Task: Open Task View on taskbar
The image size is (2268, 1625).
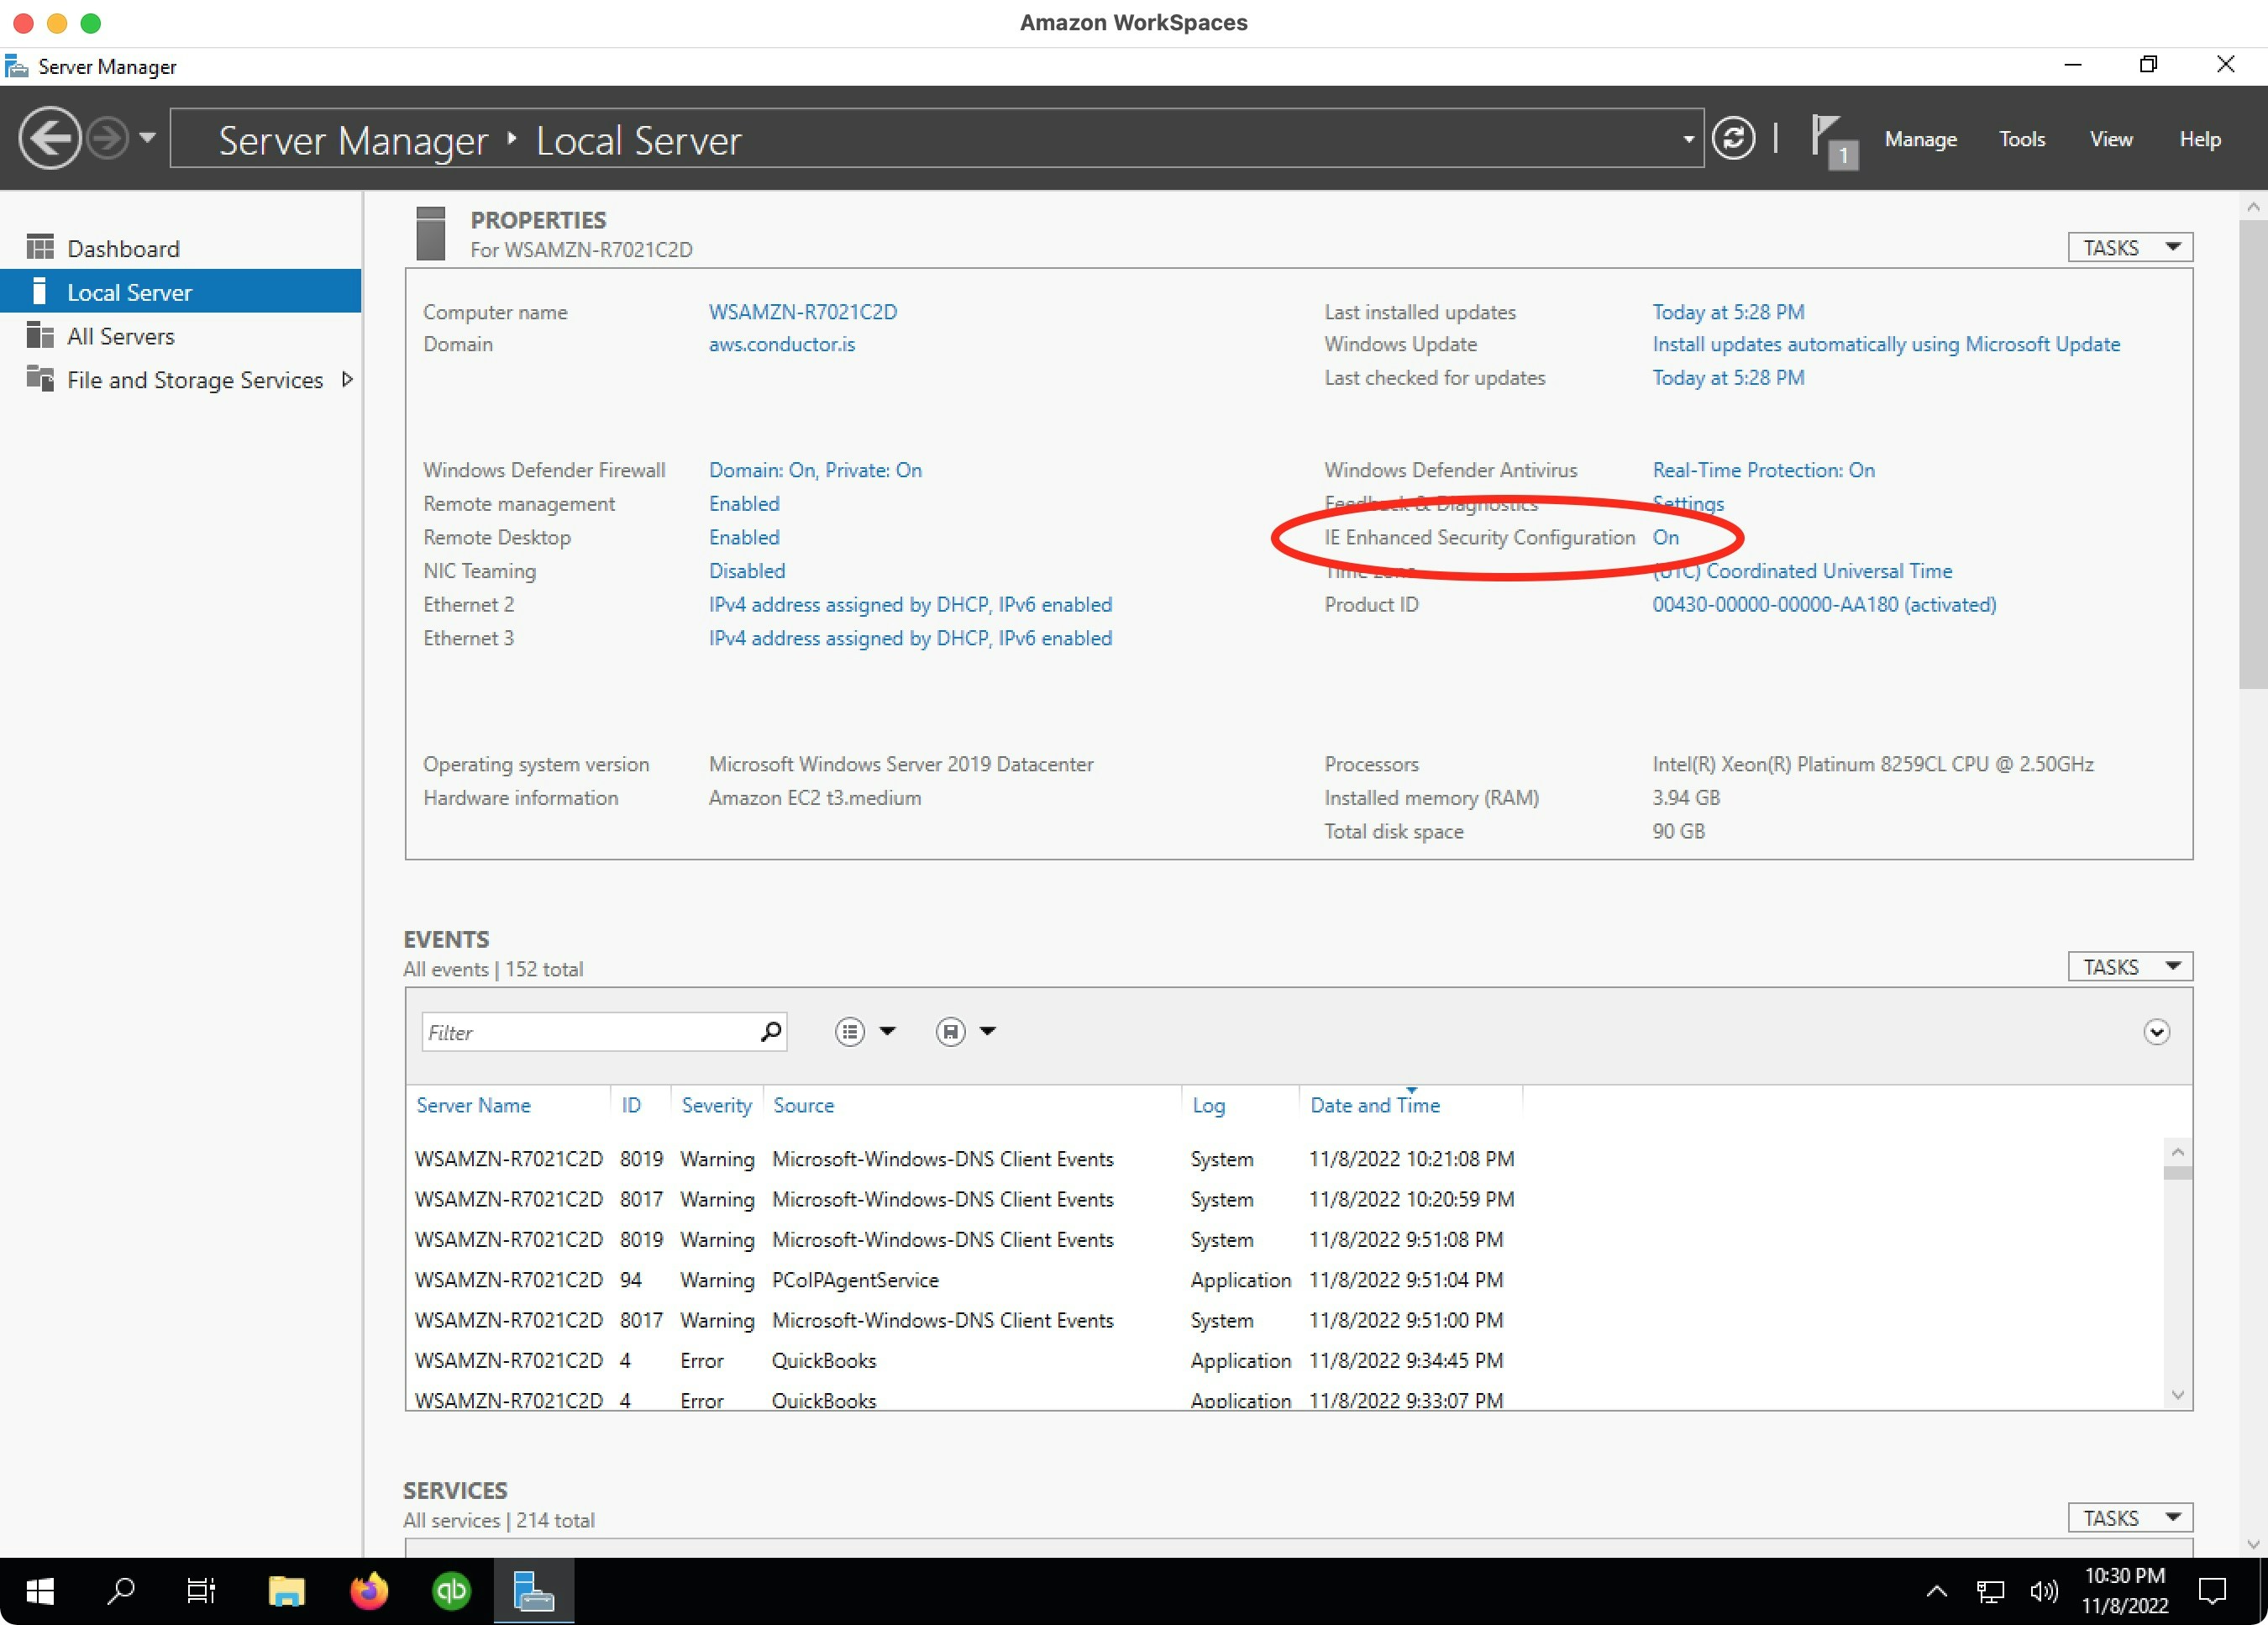Action: (x=202, y=1590)
